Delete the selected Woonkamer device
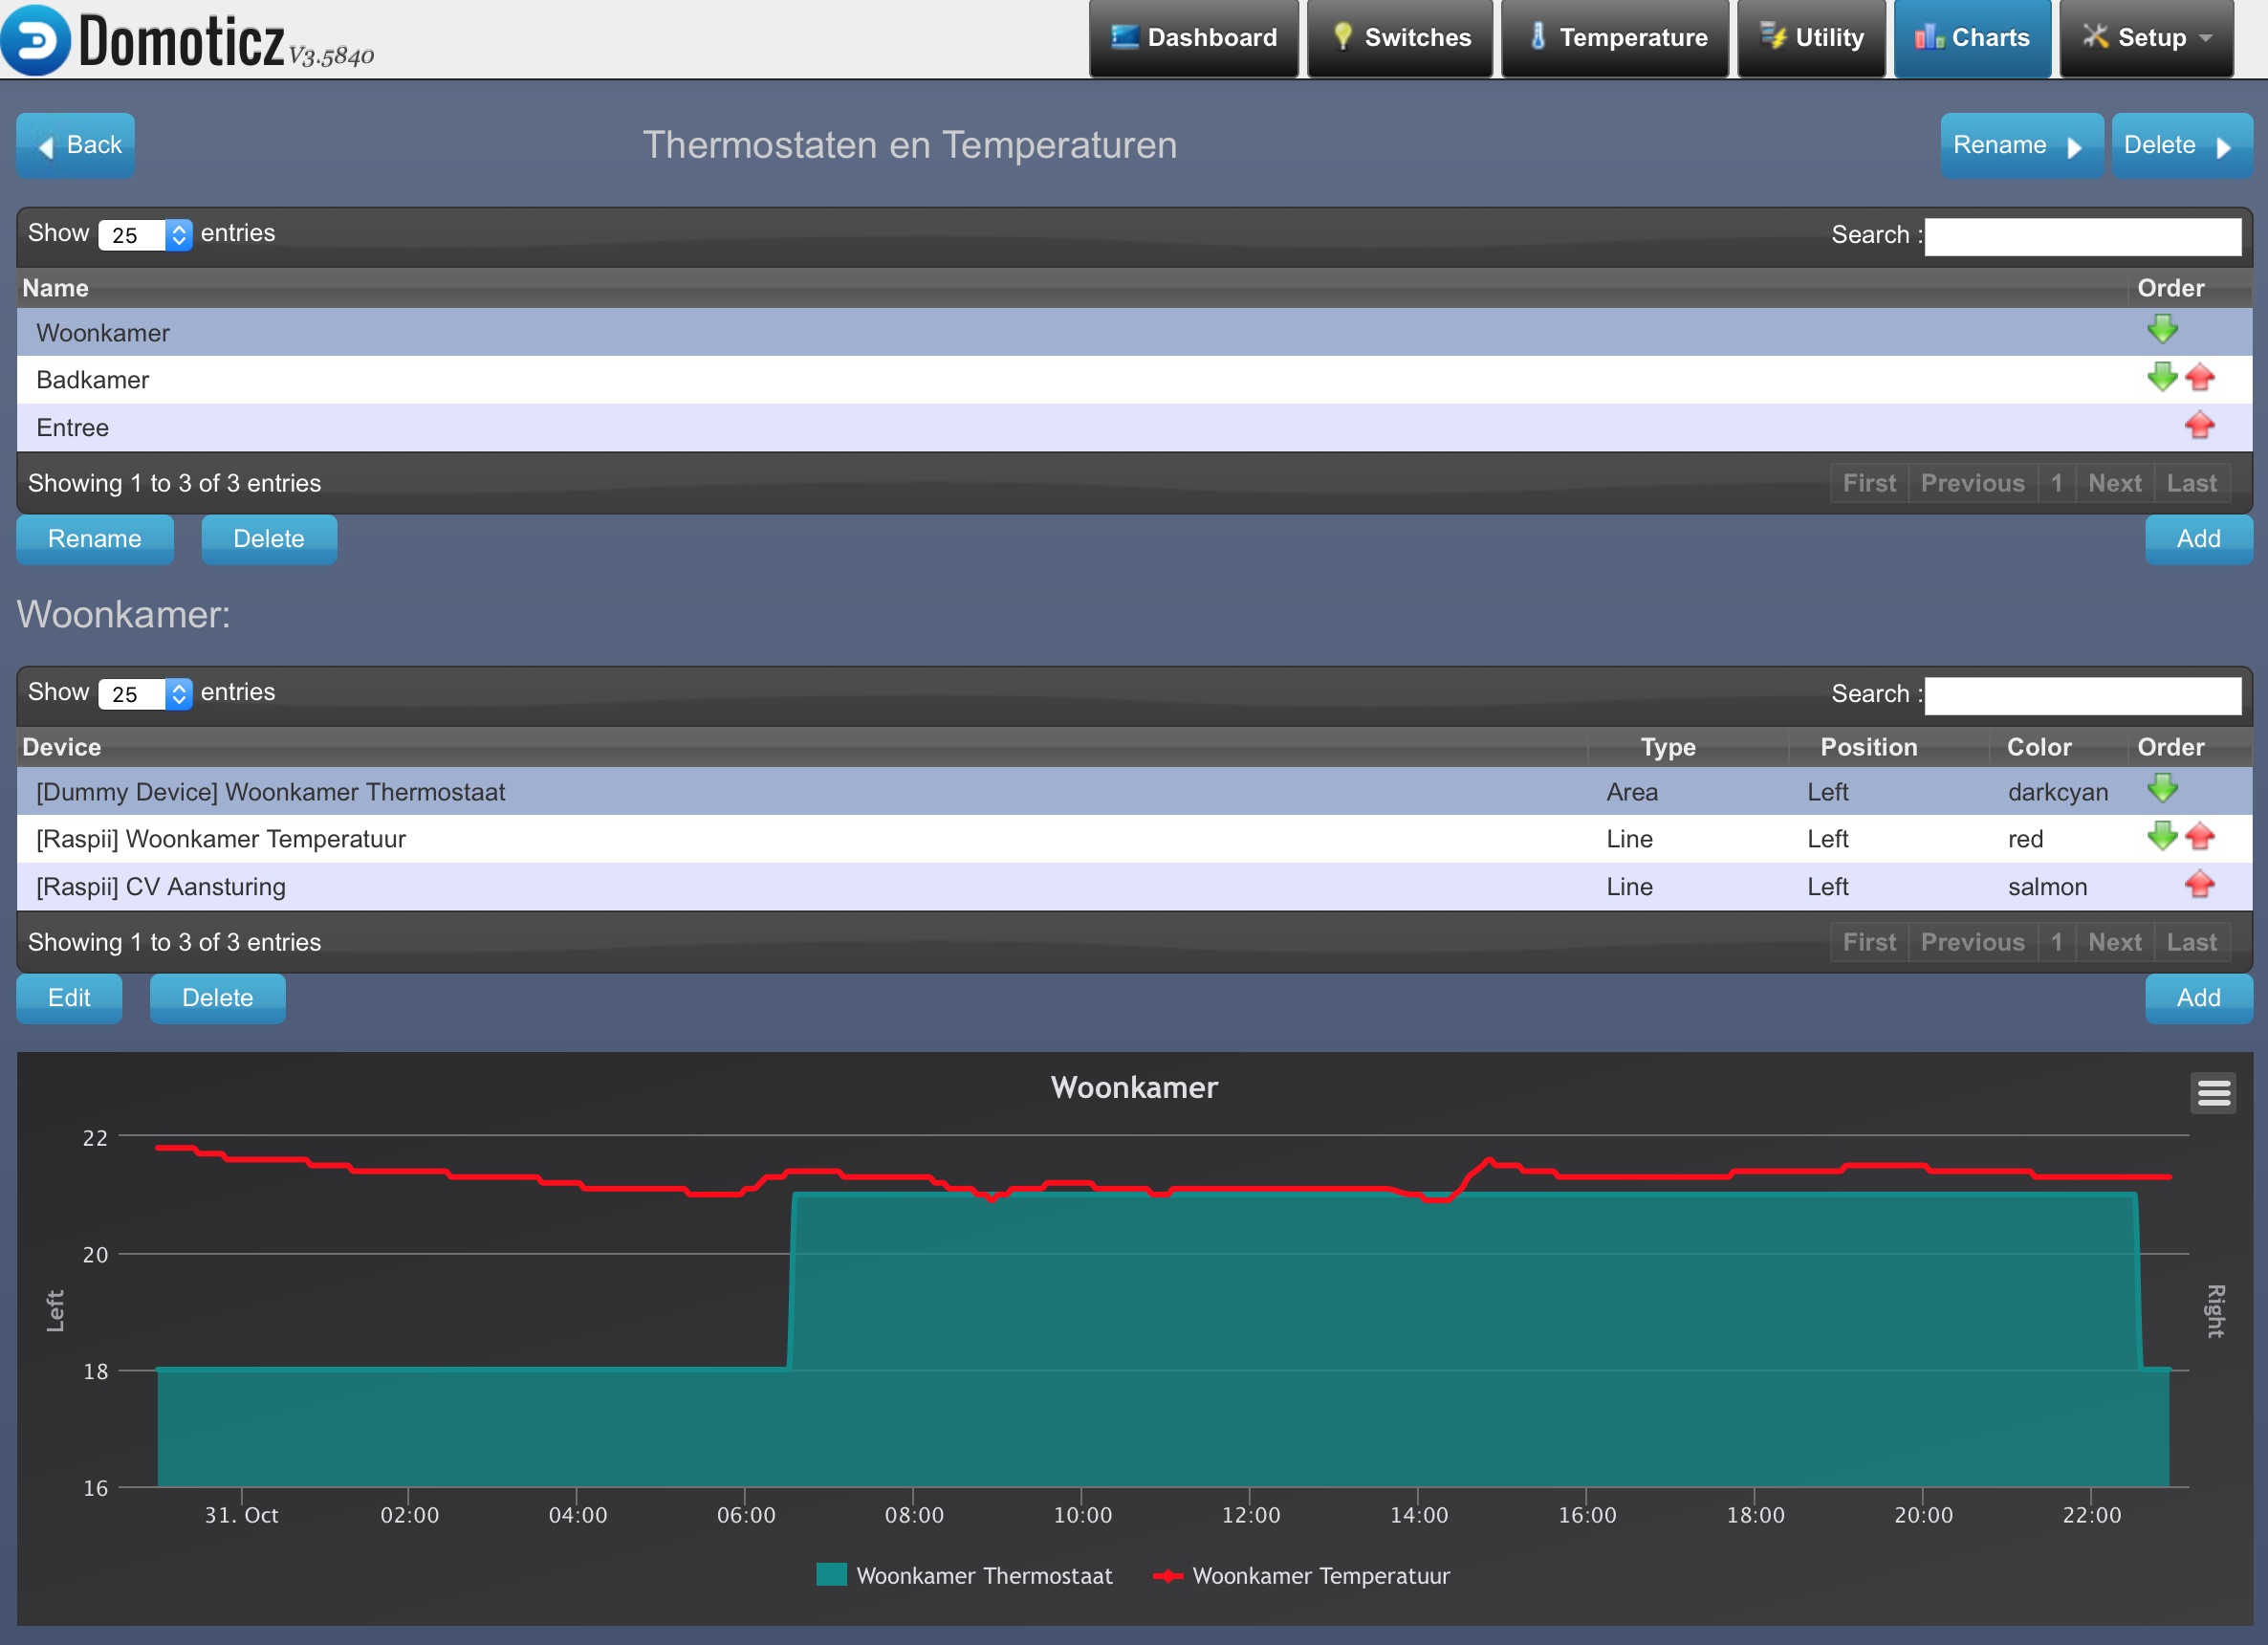 pyautogui.click(x=218, y=998)
